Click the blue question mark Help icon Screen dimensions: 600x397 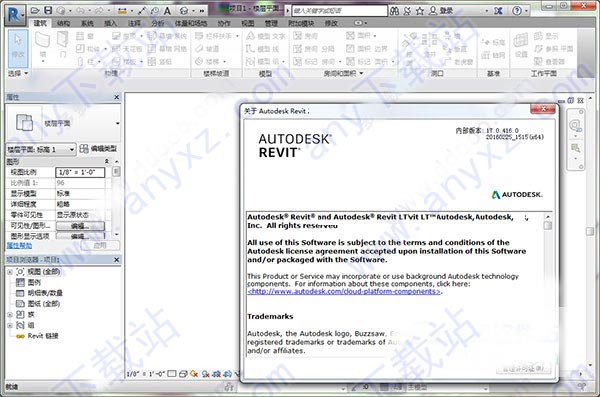pyautogui.click(x=517, y=11)
